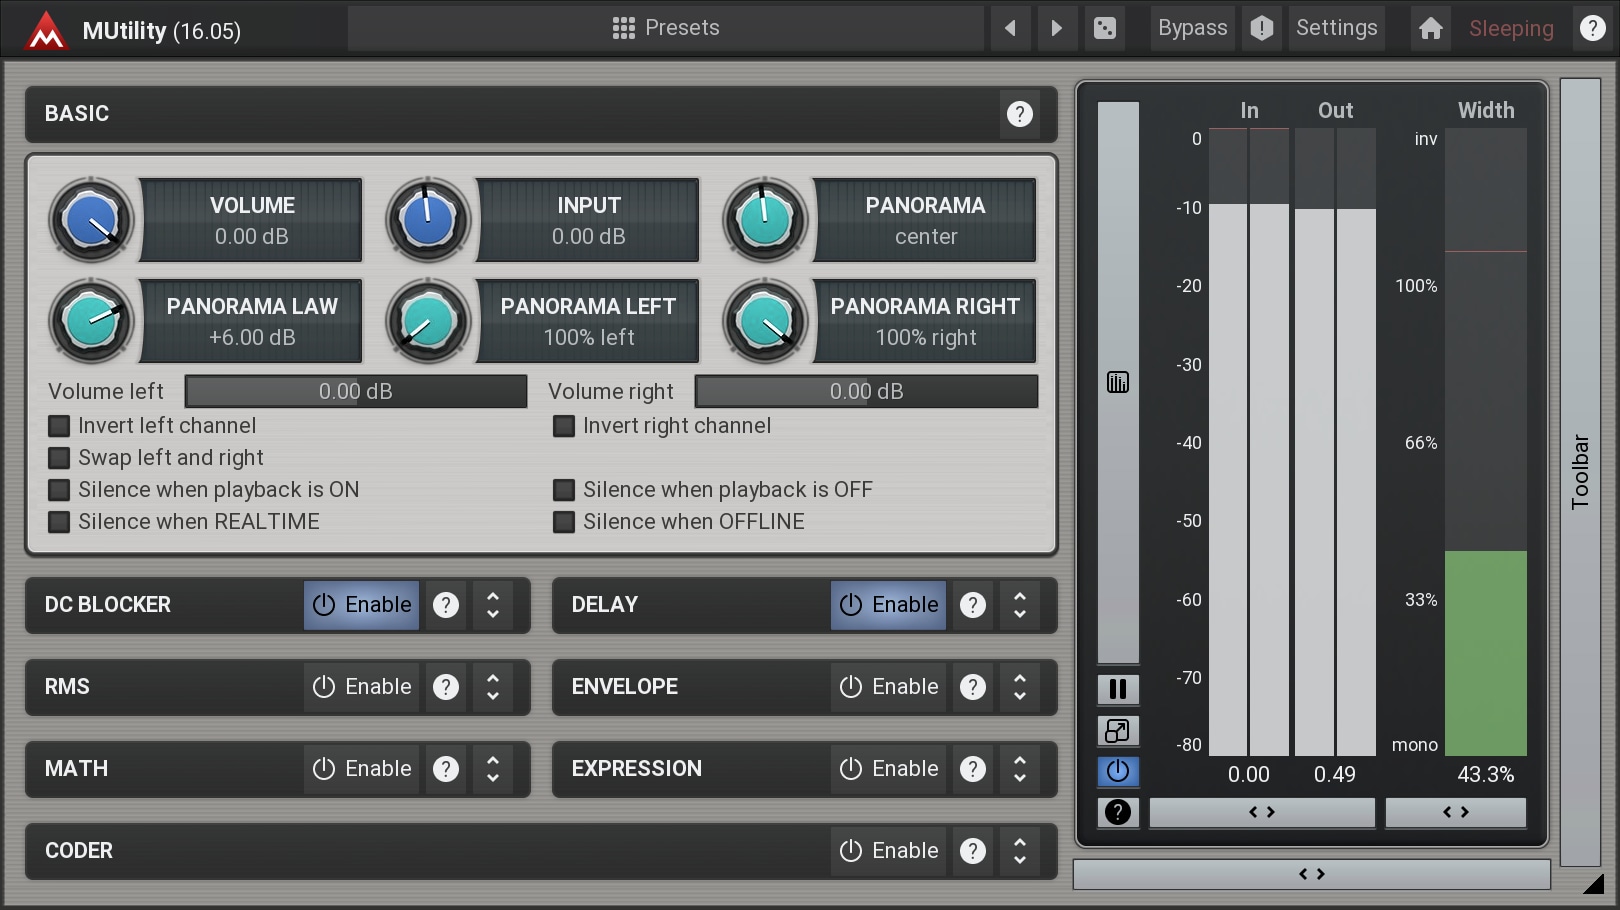The image size is (1620, 910).
Task: Click the Bypass button
Action: (1193, 28)
